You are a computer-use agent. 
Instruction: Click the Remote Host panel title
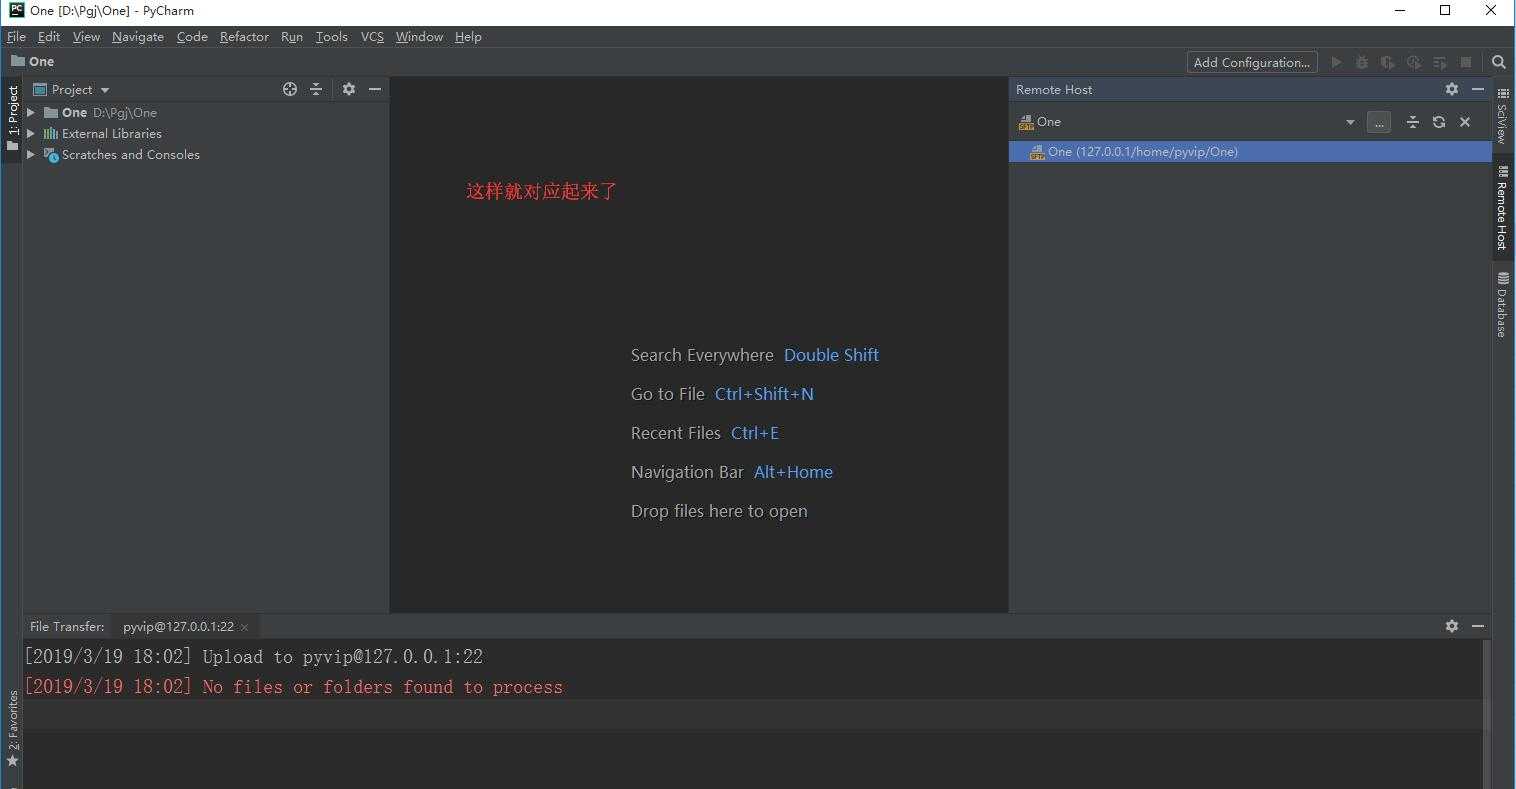click(x=1054, y=89)
